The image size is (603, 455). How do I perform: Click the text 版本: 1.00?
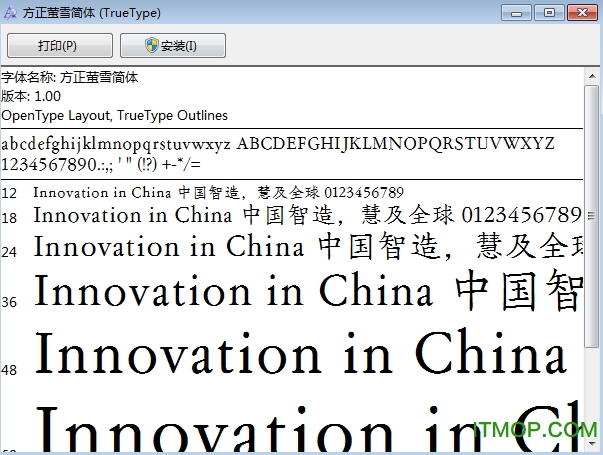pos(31,96)
